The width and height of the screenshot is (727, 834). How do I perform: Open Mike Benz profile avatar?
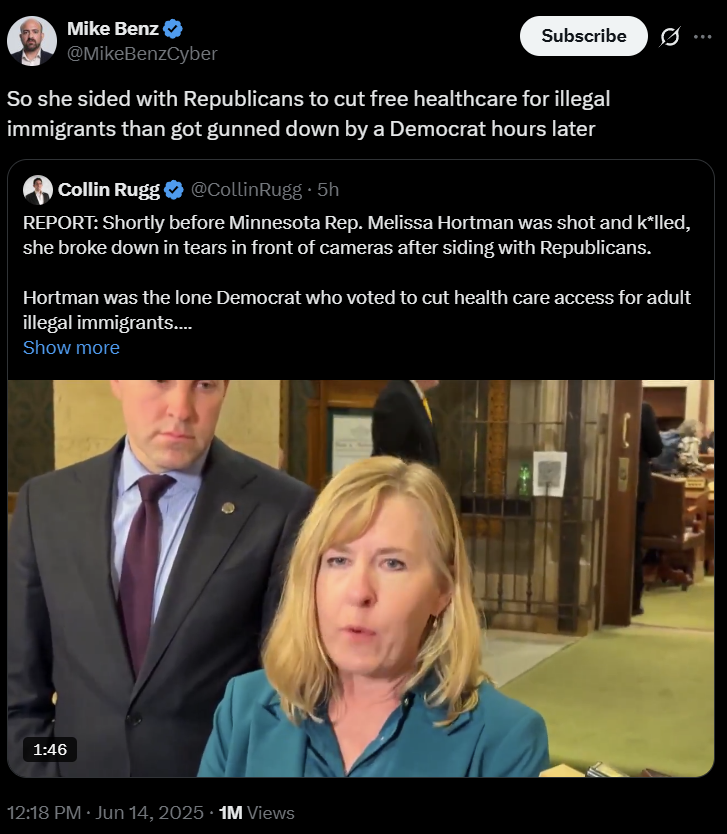click(31, 41)
